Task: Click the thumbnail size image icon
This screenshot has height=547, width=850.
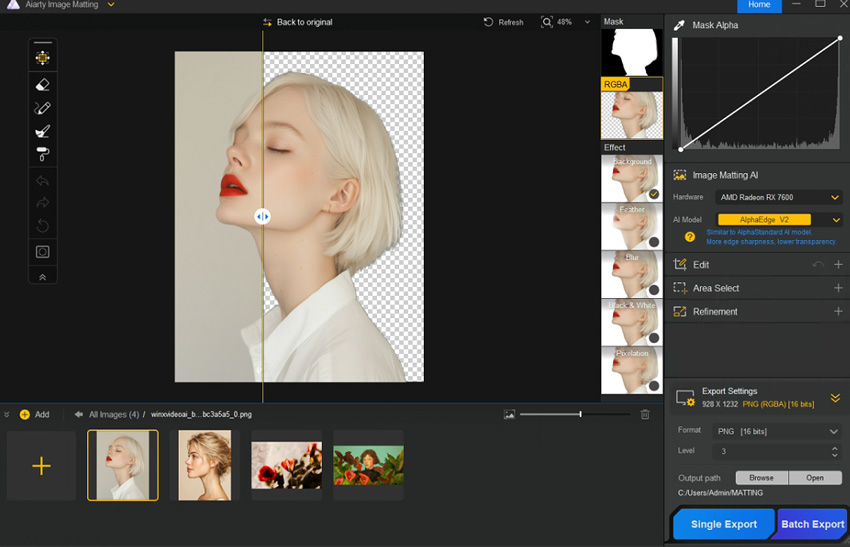Action: pyautogui.click(x=509, y=415)
